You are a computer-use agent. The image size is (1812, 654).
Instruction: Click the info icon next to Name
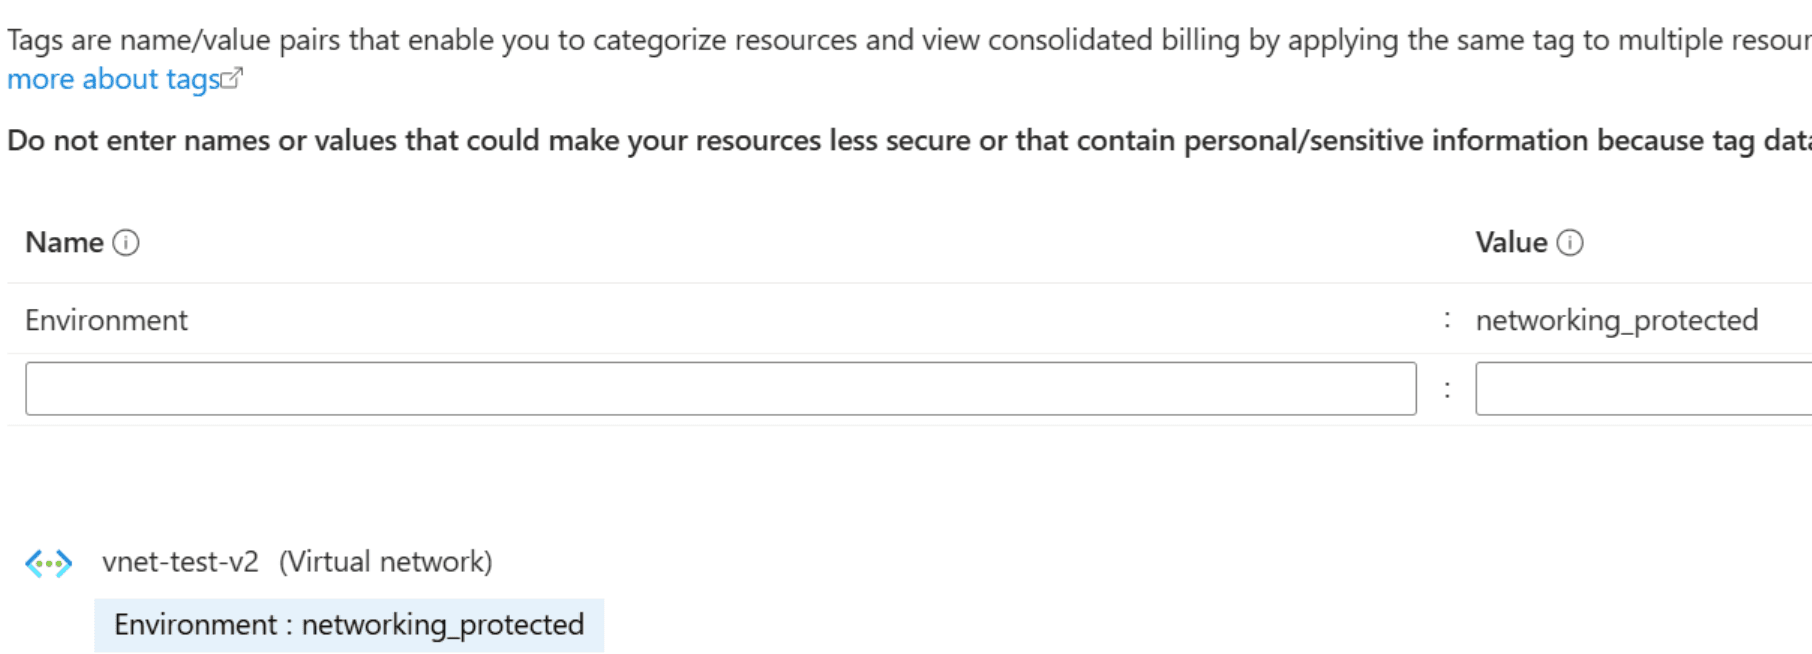pos(124,242)
